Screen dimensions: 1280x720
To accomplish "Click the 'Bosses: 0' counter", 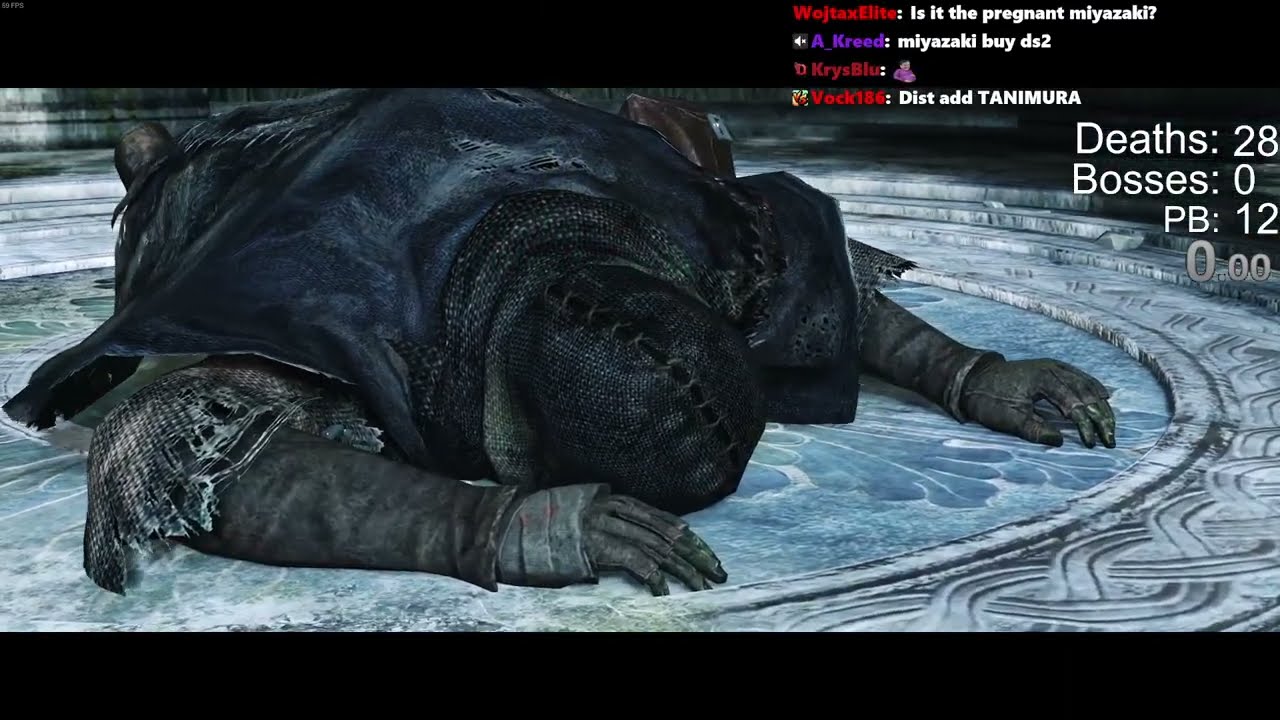I will point(1164,180).
